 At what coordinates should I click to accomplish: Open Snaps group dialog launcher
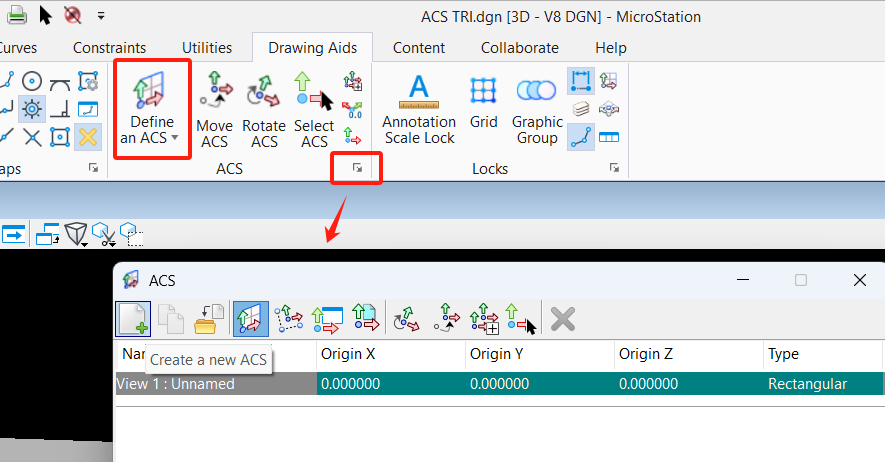point(93,168)
